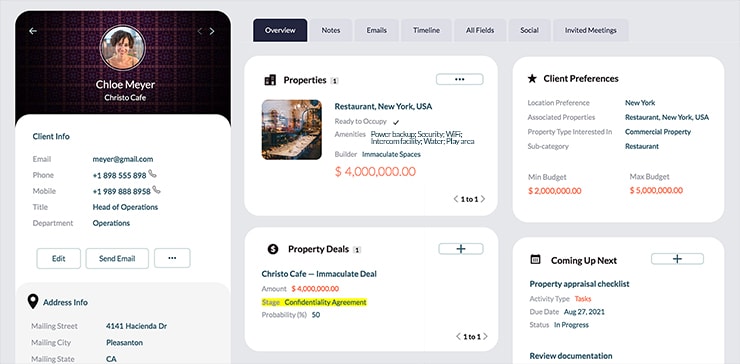Viewport: 740px width, 364px height.
Task: Click the call icon beside Mobile number
Action: [x=157, y=190]
